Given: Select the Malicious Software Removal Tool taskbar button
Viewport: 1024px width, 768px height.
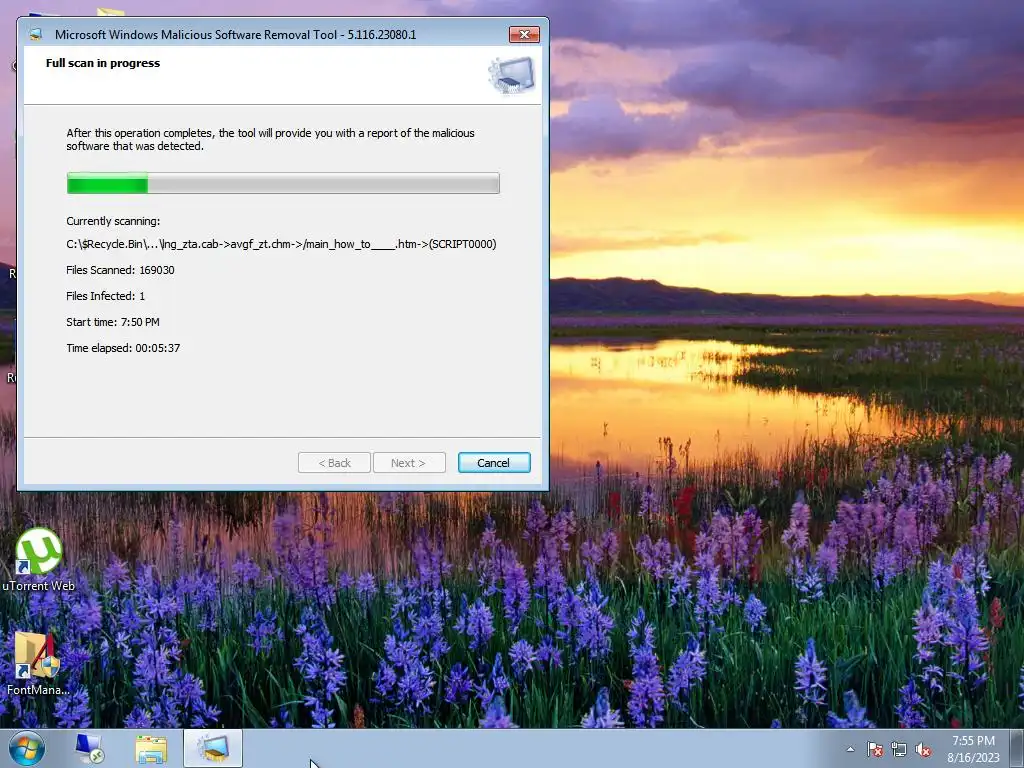Looking at the screenshot, I should [213, 748].
